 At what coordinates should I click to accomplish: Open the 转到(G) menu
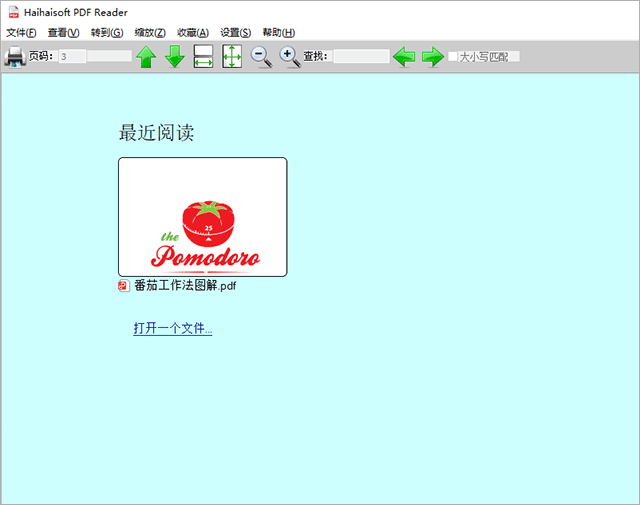point(107,33)
